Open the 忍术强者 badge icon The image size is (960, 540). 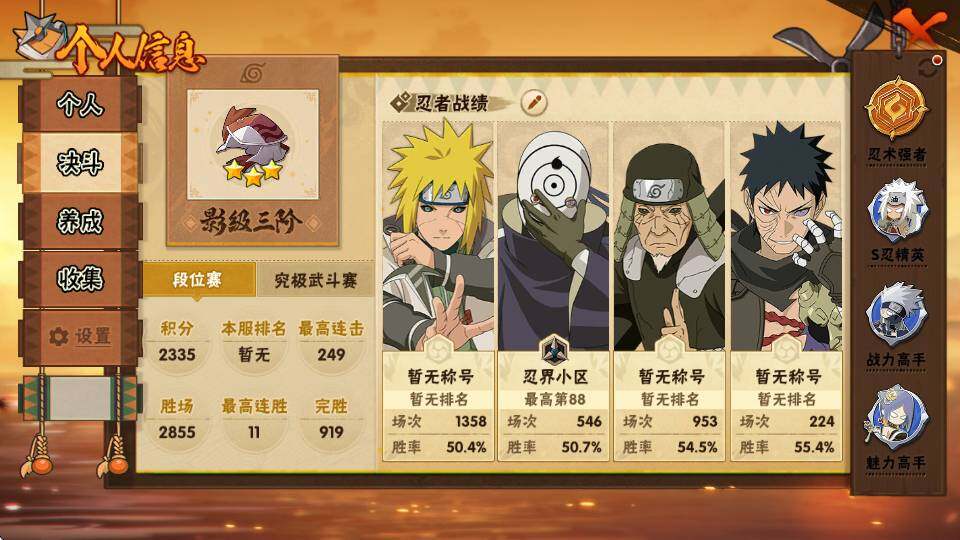896,108
